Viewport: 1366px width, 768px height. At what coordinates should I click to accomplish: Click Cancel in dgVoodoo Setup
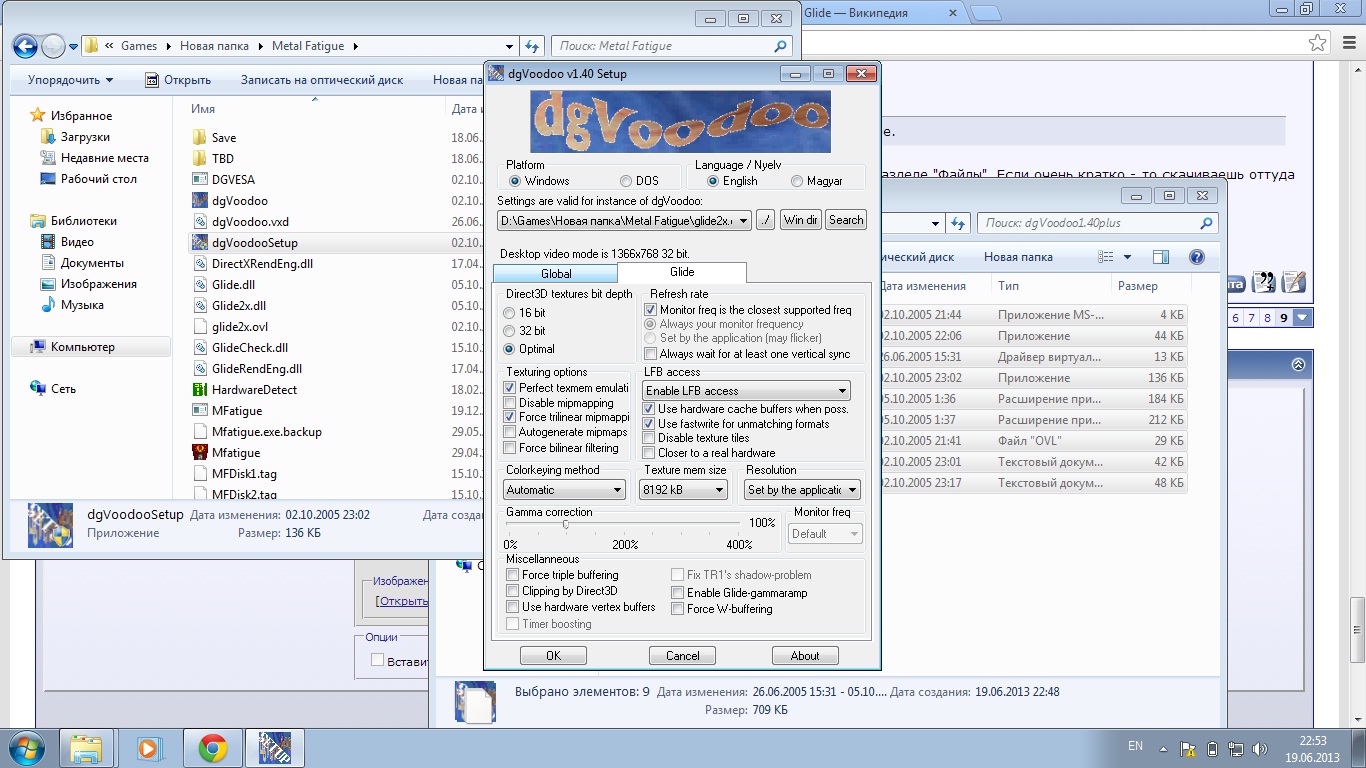(x=682, y=656)
